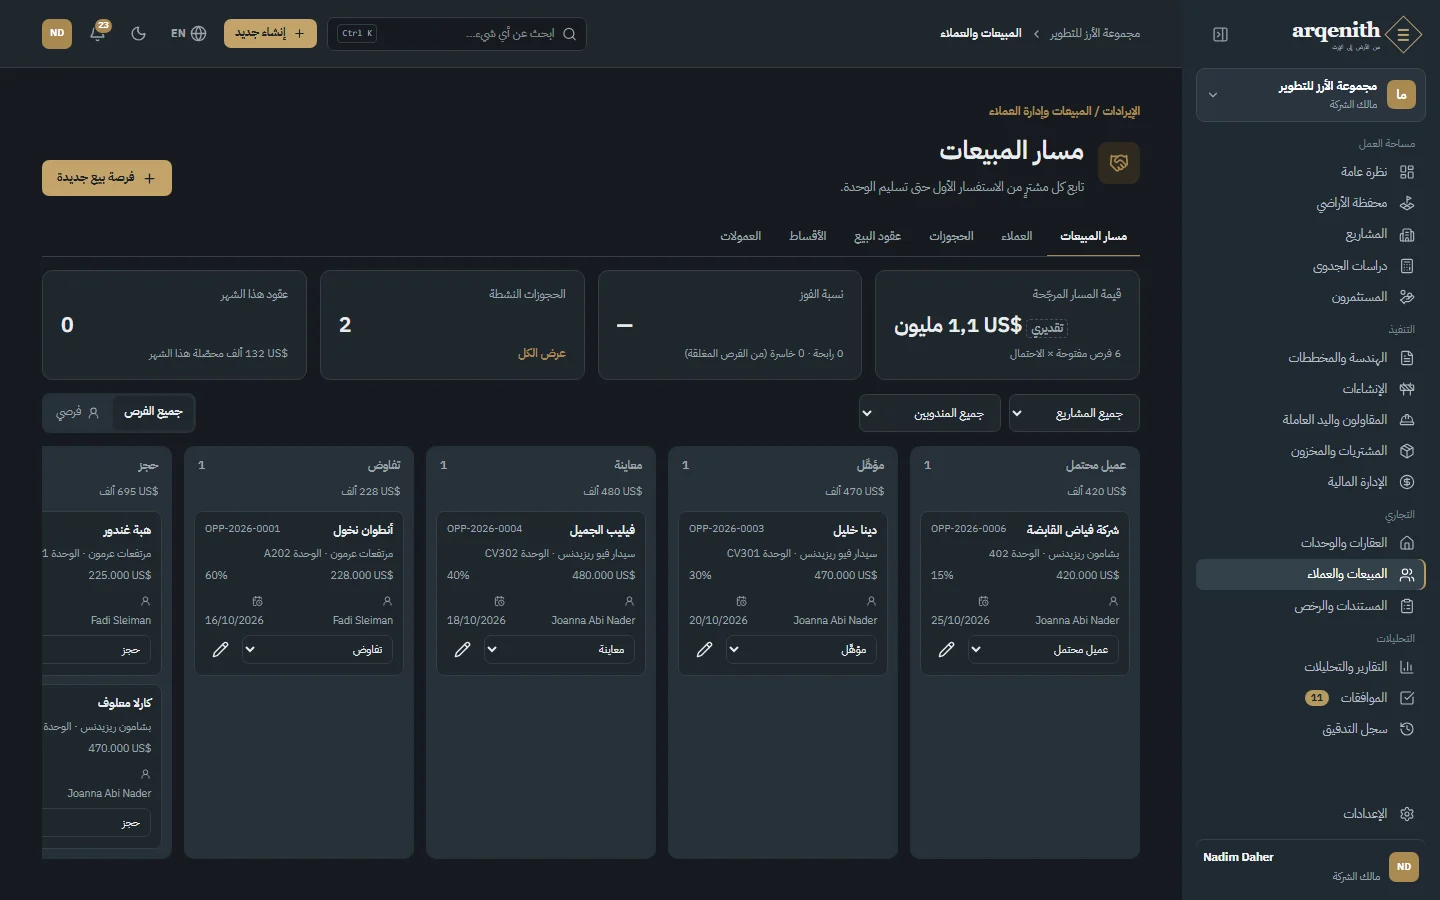Open the notifications bell icon

click(x=98, y=33)
